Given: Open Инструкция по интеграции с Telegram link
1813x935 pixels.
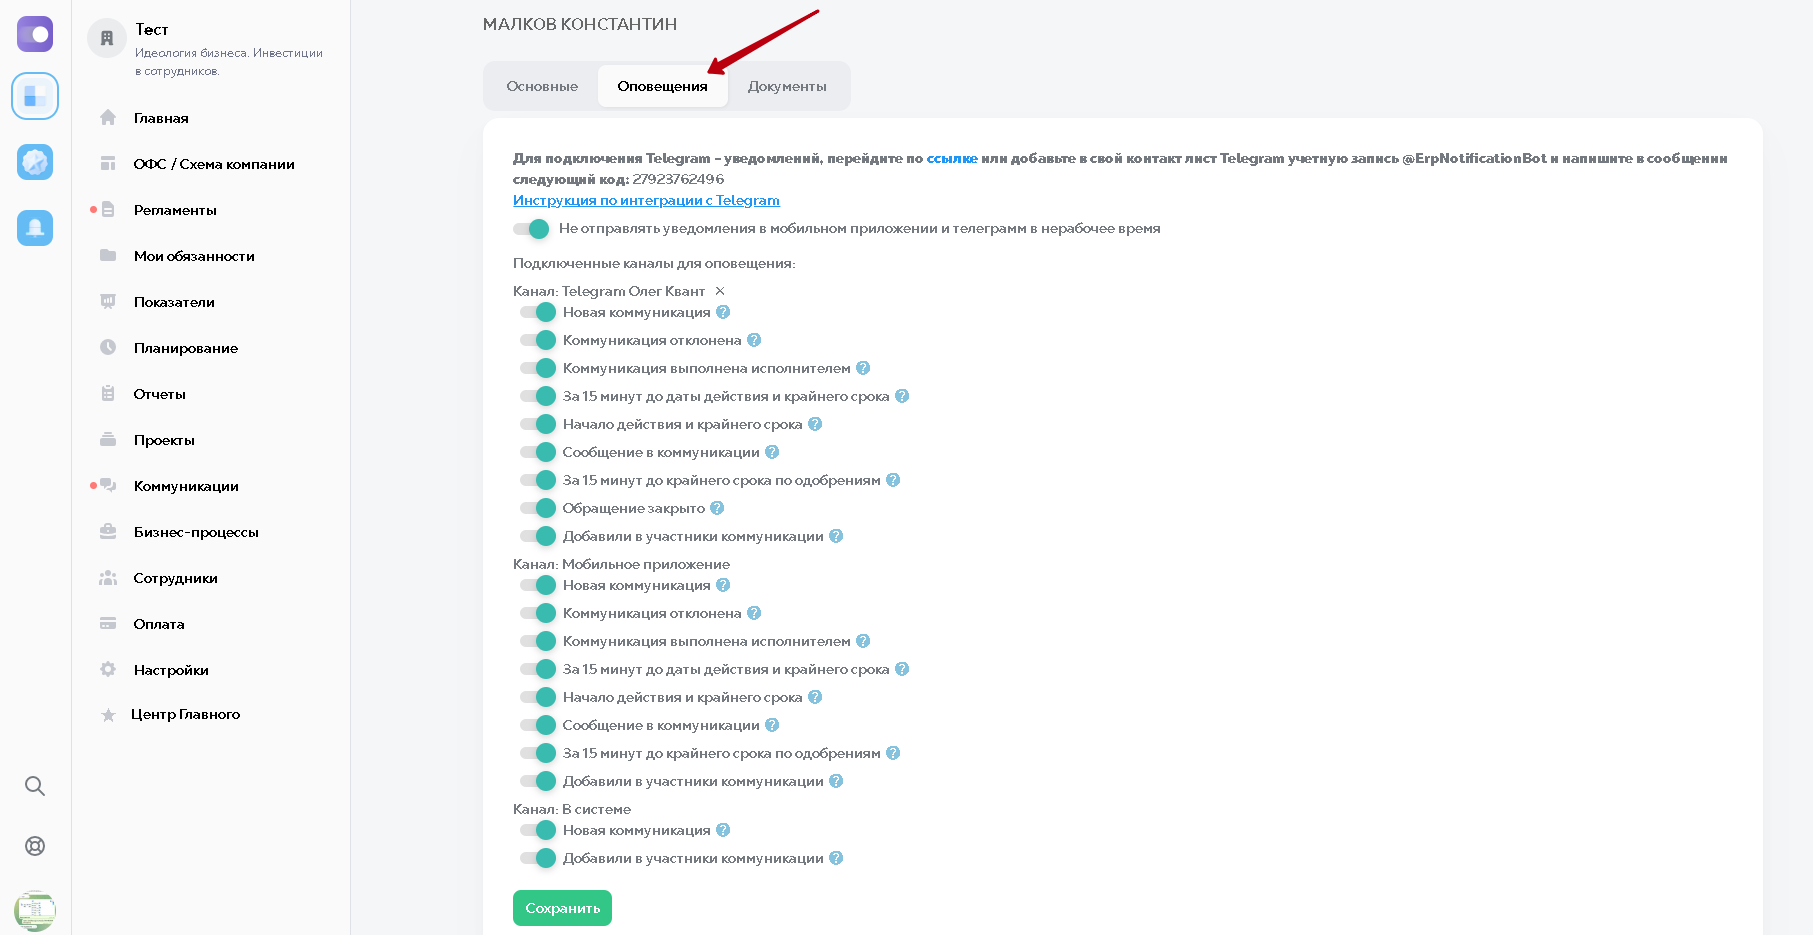Looking at the screenshot, I should [x=646, y=200].
